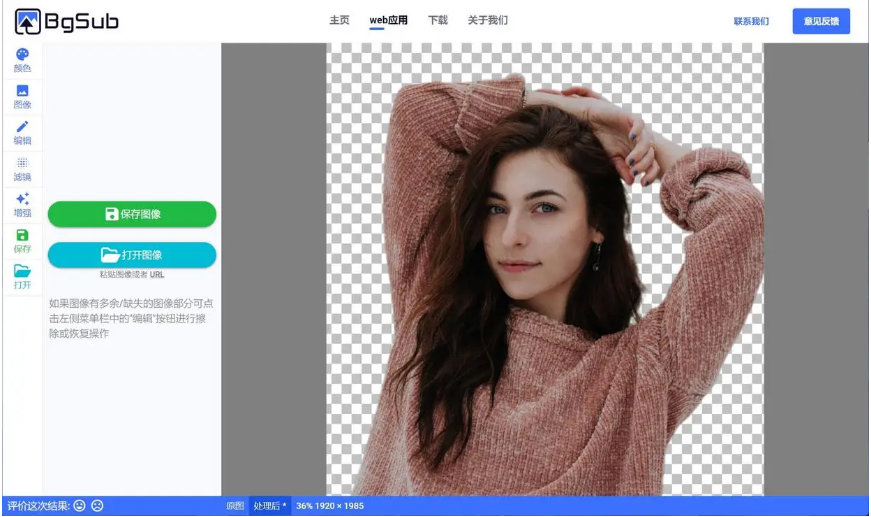Click the blue 打开图像 button
The height and width of the screenshot is (517, 871).
point(132,255)
